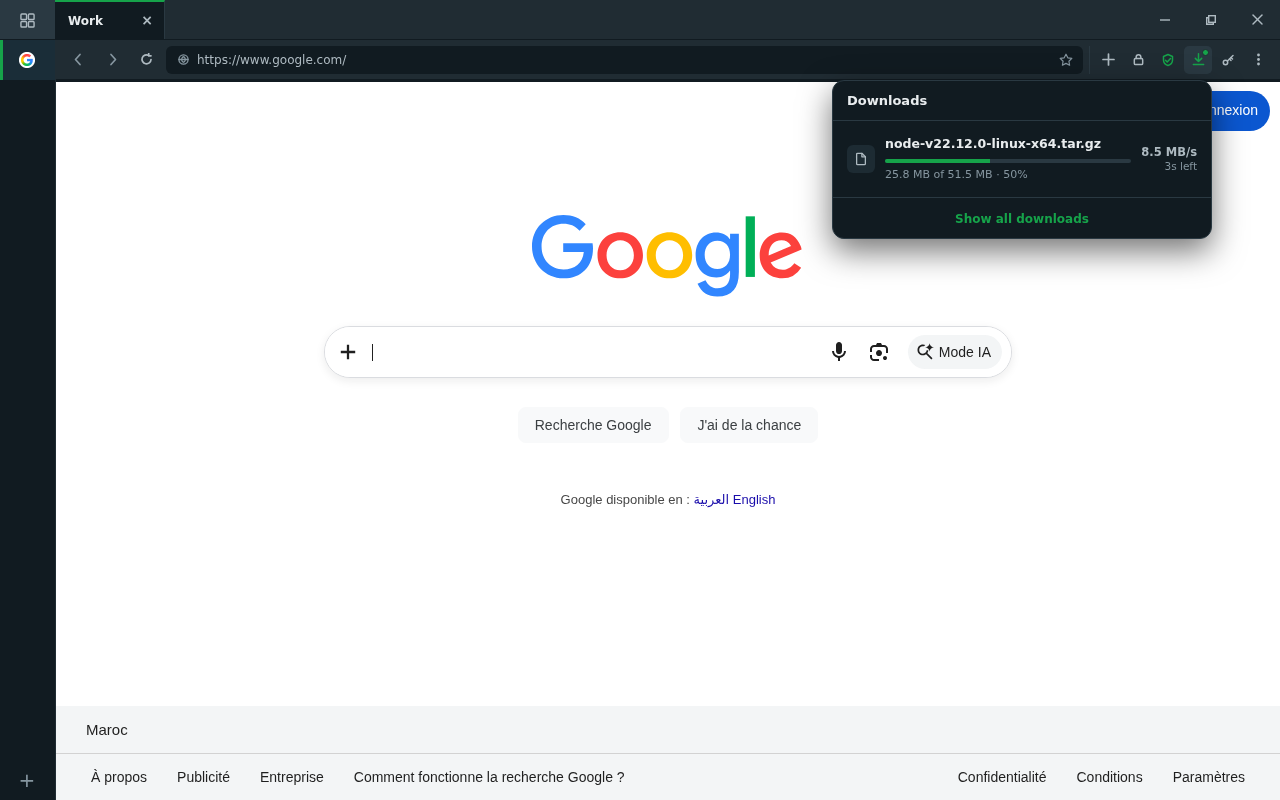The height and width of the screenshot is (800, 1280).
Task: Focus the Google search input field
Action: pos(595,352)
